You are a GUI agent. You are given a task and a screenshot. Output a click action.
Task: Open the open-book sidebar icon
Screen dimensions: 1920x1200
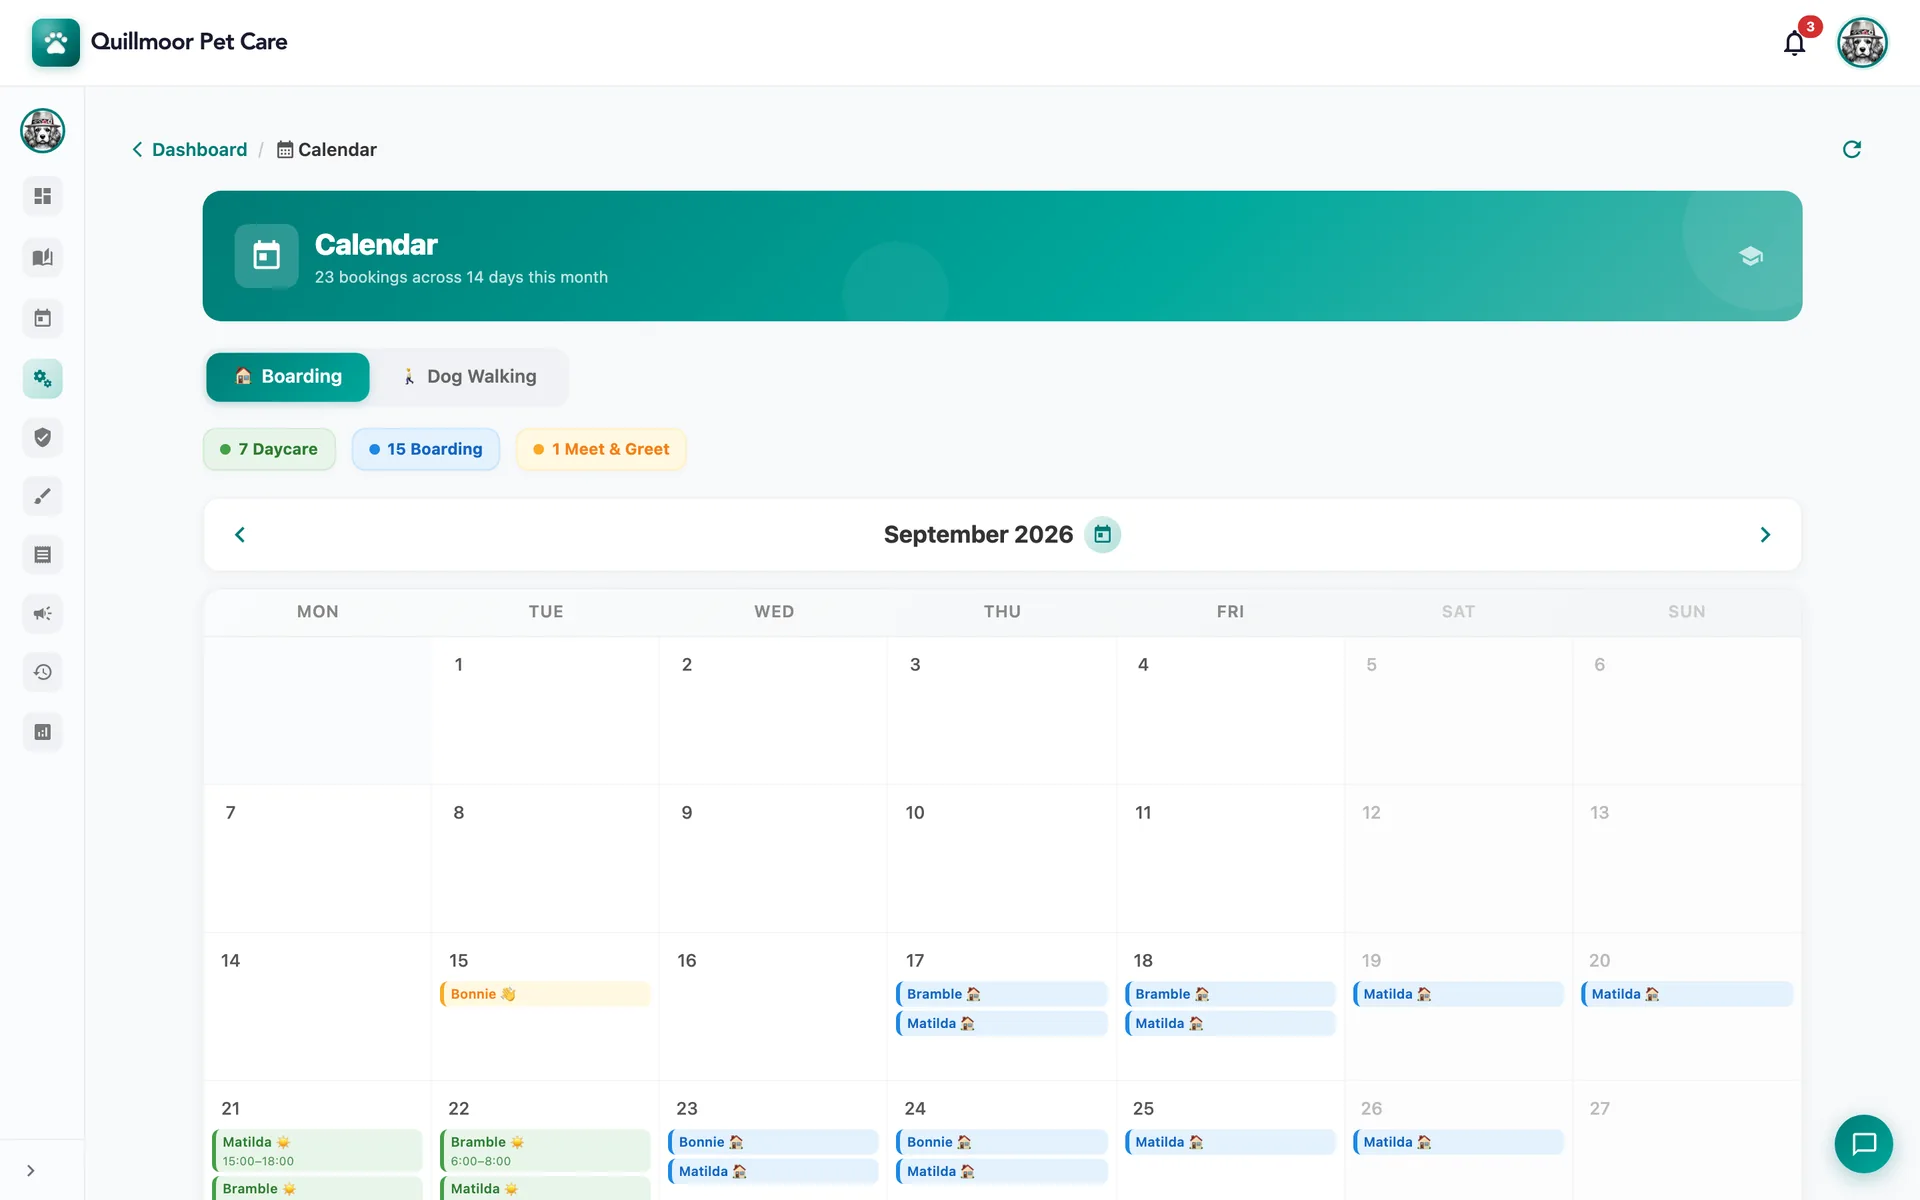point(43,258)
